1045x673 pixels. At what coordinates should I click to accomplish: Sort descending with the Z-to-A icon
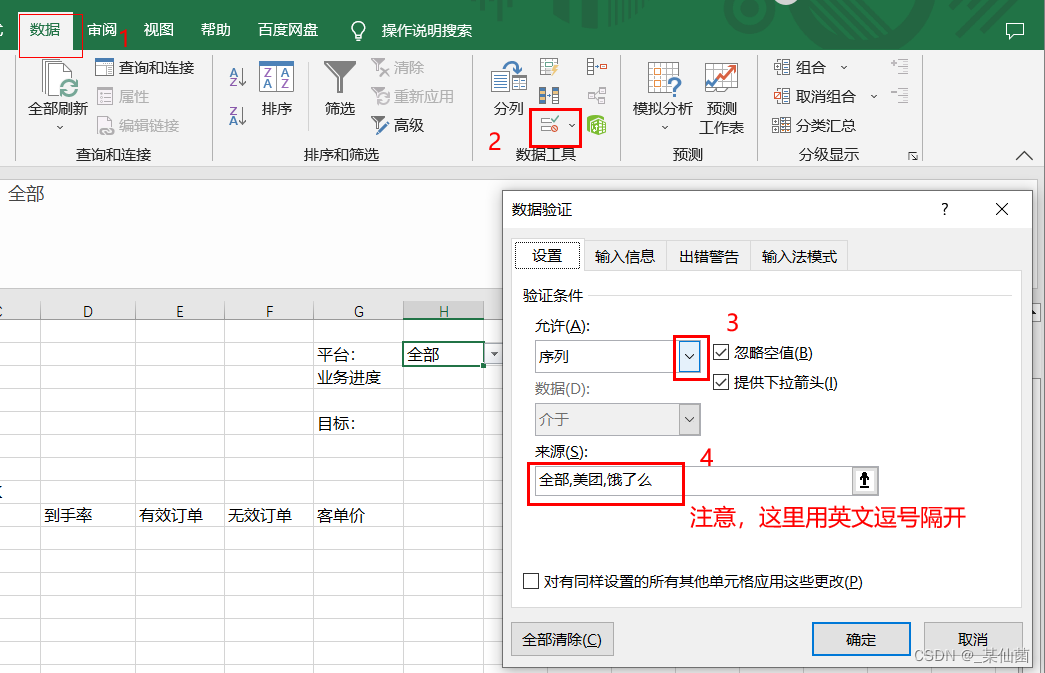pos(238,116)
